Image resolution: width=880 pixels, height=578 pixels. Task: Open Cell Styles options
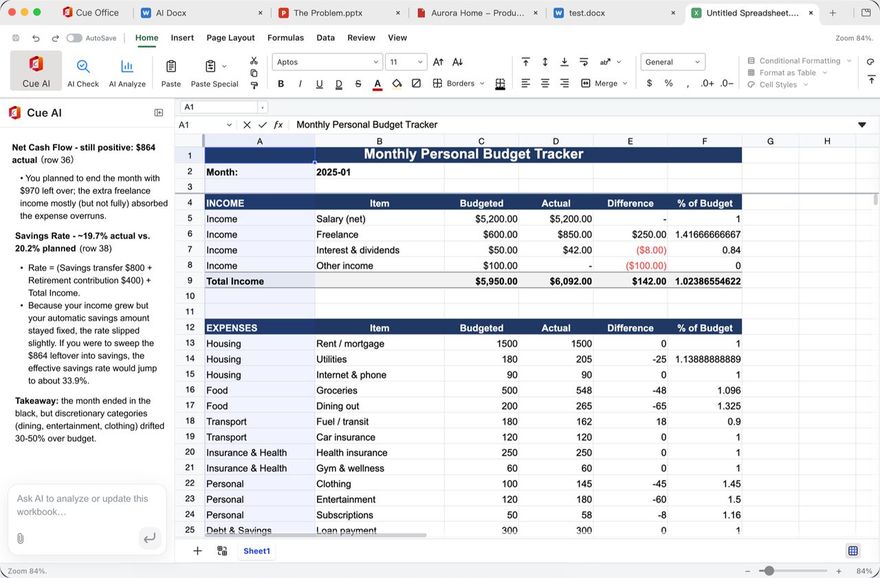pyautogui.click(x=778, y=85)
